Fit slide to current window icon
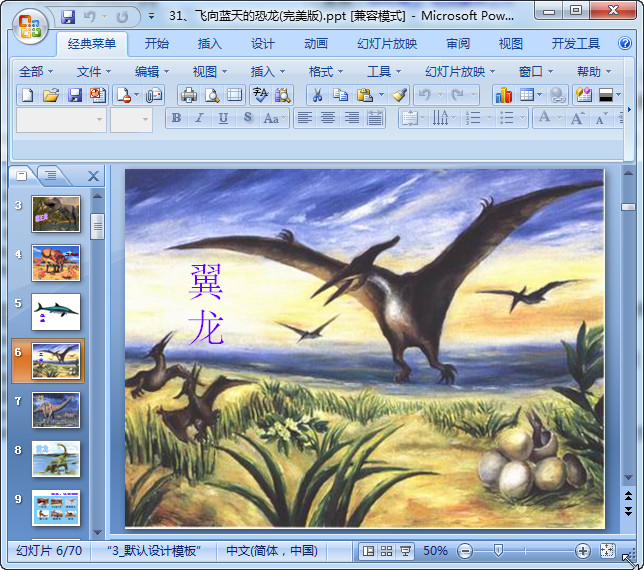Viewport: 644px width, 570px height. coord(607,551)
